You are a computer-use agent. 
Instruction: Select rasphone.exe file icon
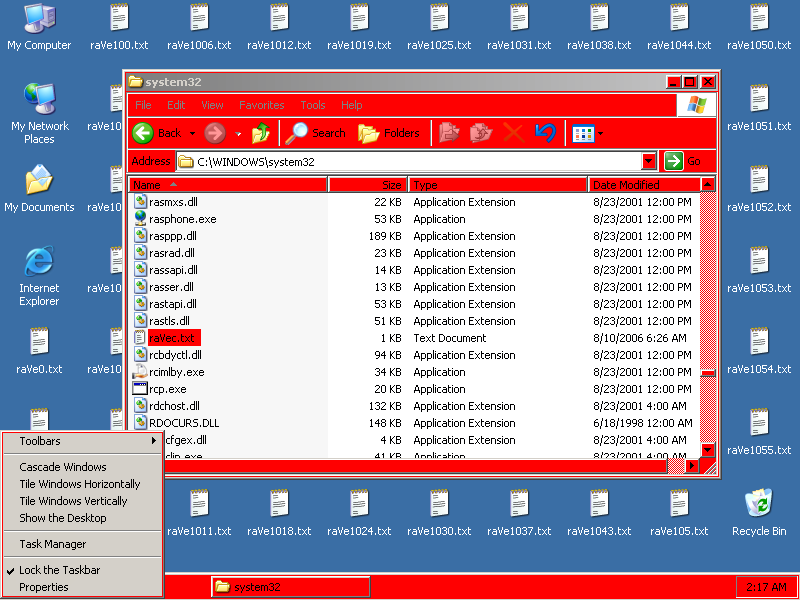pos(140,219)
